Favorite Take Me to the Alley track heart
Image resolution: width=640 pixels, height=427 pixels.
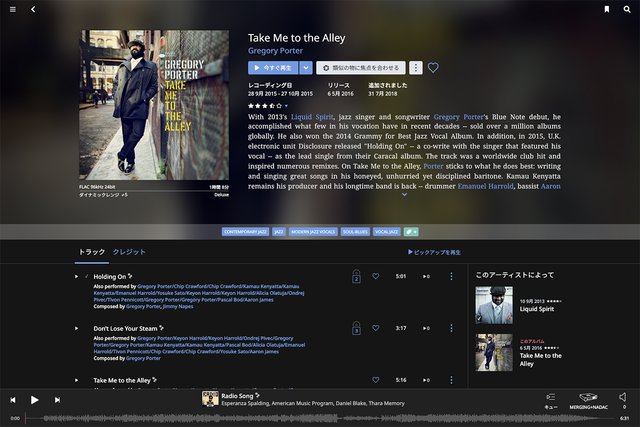click(376, 380)
